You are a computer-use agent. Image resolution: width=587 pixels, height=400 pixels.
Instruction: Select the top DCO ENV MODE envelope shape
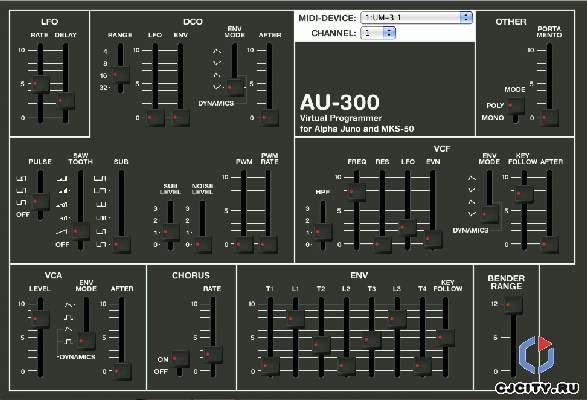click(217, 51)
